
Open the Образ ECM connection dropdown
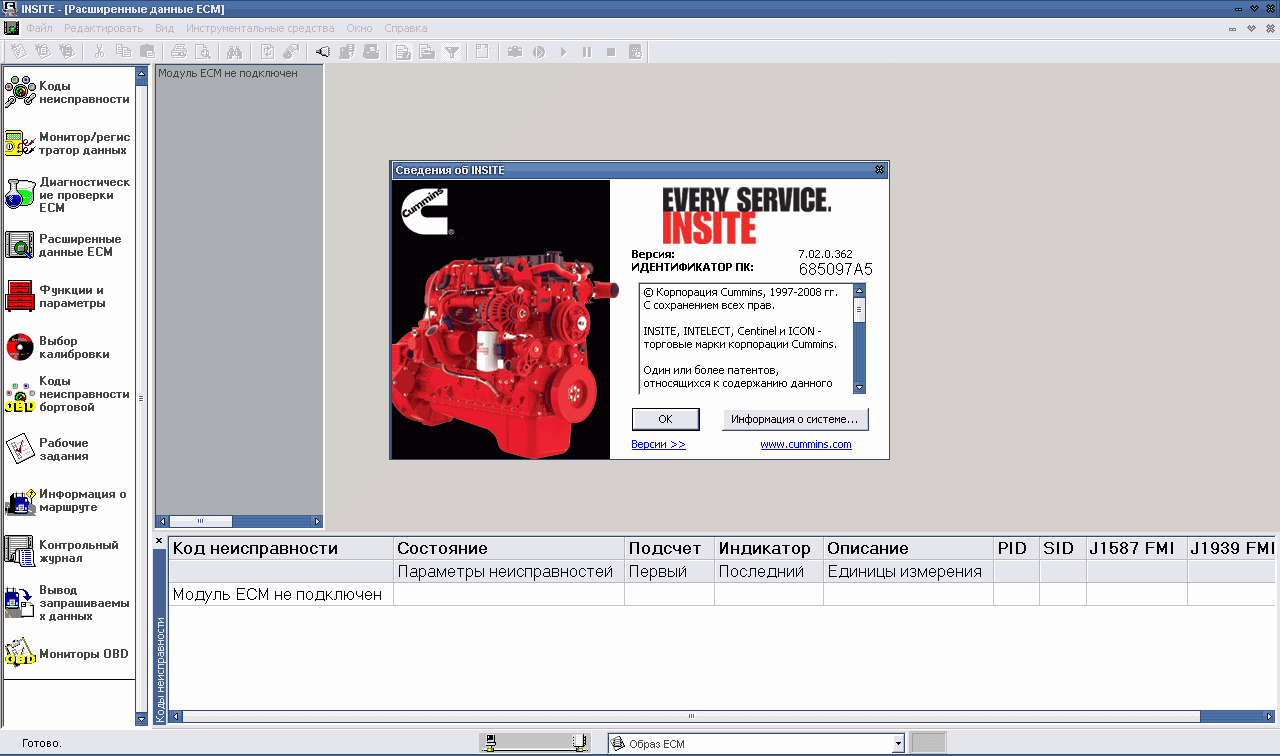click(898, 743)
